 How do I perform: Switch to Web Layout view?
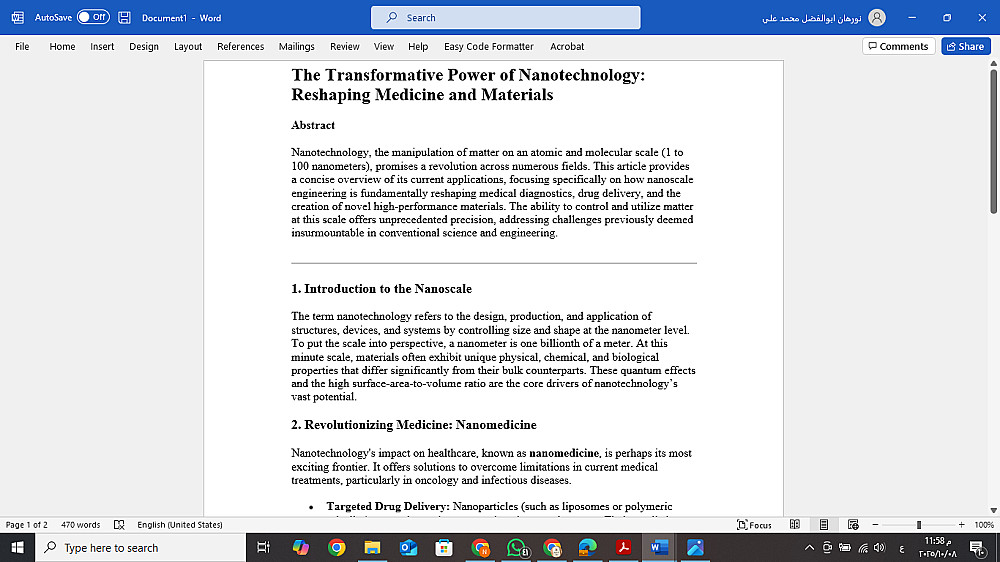click(853, 525)
